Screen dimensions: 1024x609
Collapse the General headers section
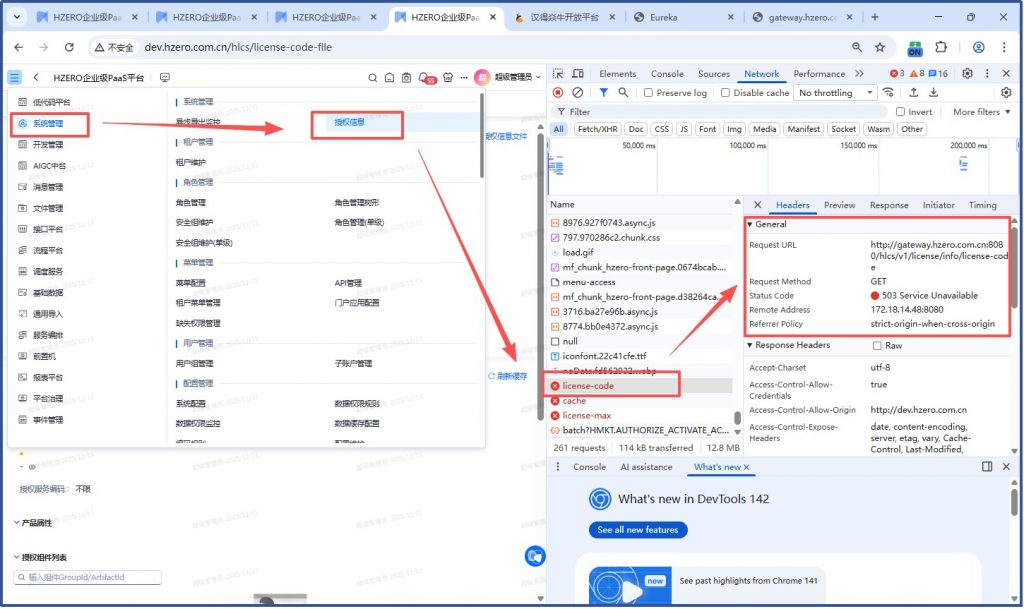(752, 224)
